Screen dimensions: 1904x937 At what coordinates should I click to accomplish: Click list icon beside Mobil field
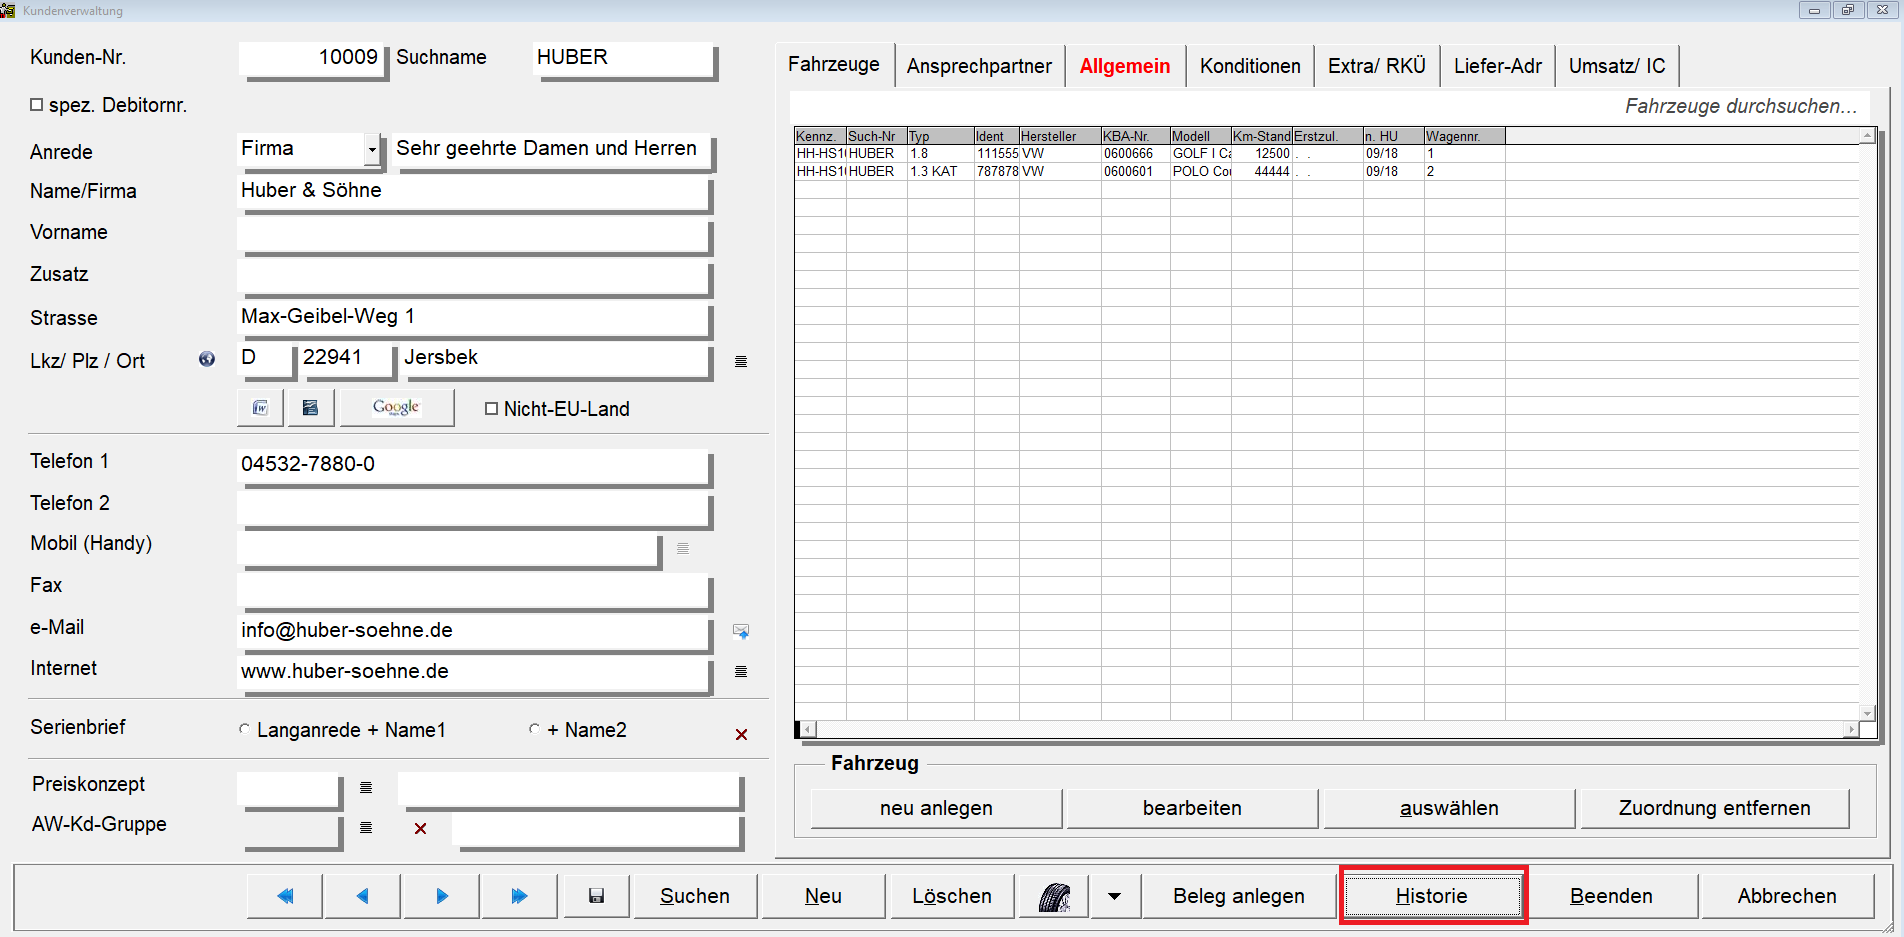tap(683, 548)
